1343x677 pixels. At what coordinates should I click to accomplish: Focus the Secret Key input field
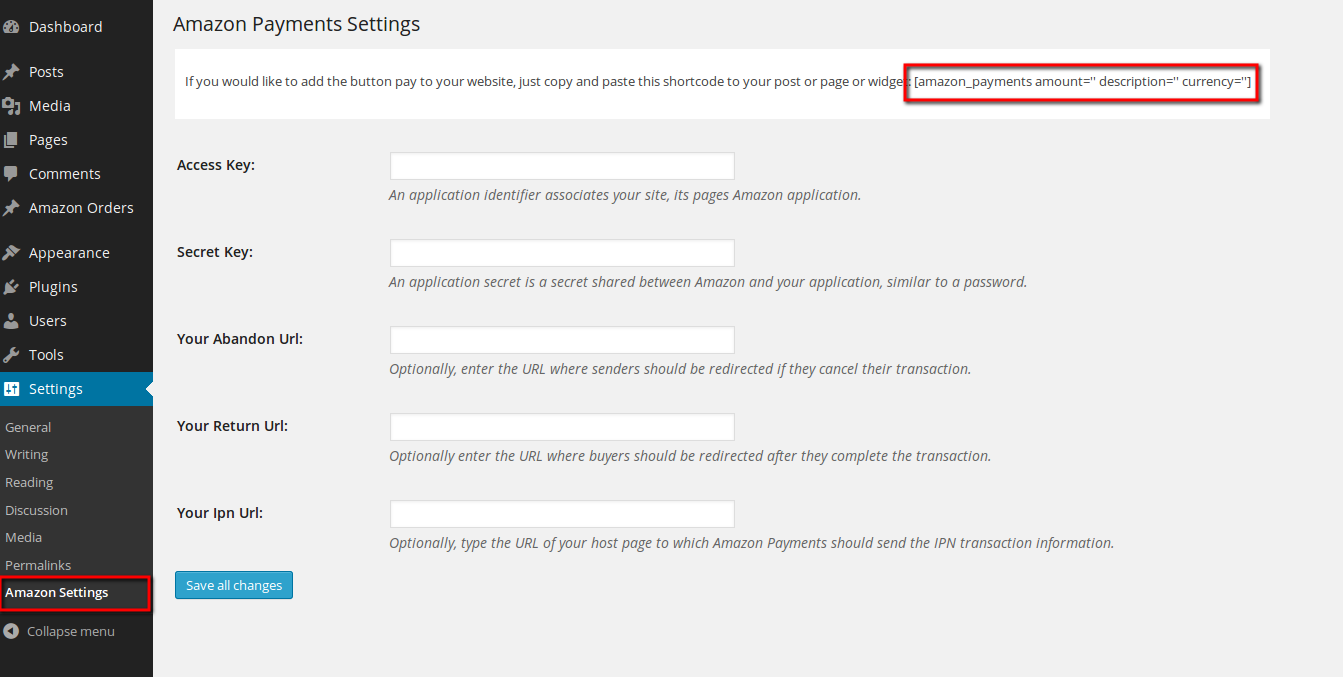pyautogui.click(x=562, y=253)
